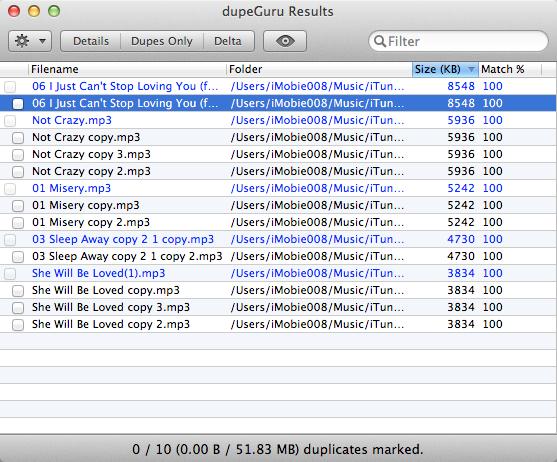Click the duplicates marked status text
This screenshot has height=462, width=557.
[x=278, y=450]
